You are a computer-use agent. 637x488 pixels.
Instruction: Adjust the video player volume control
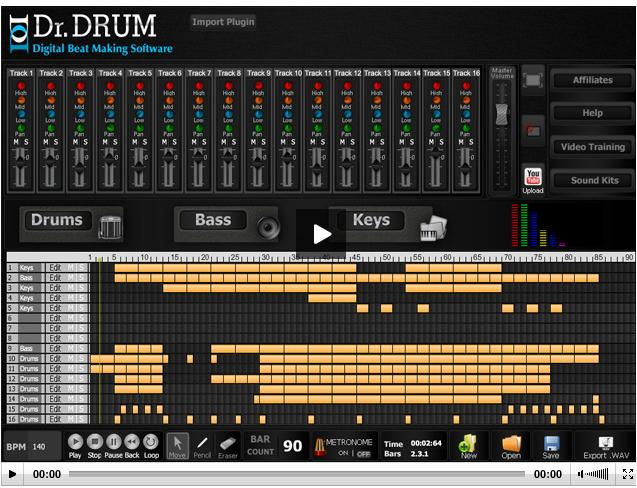point(594,474)
